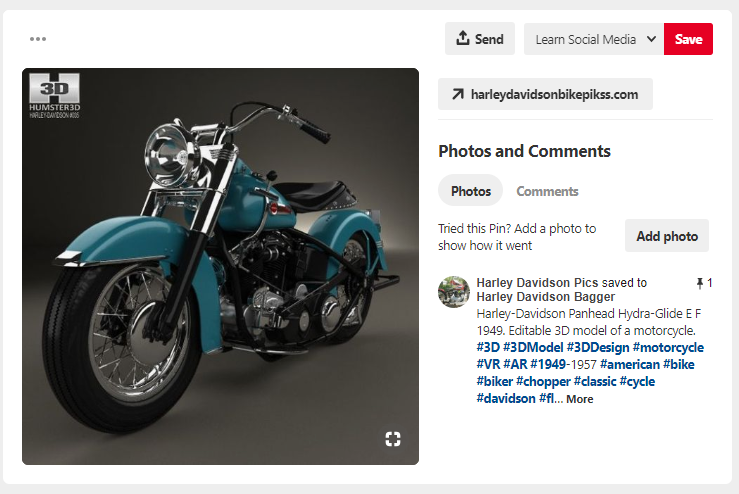Viewport: 739px width, 494px height.
Task: Click the #biker hashtag
Action: click(494, 381)
